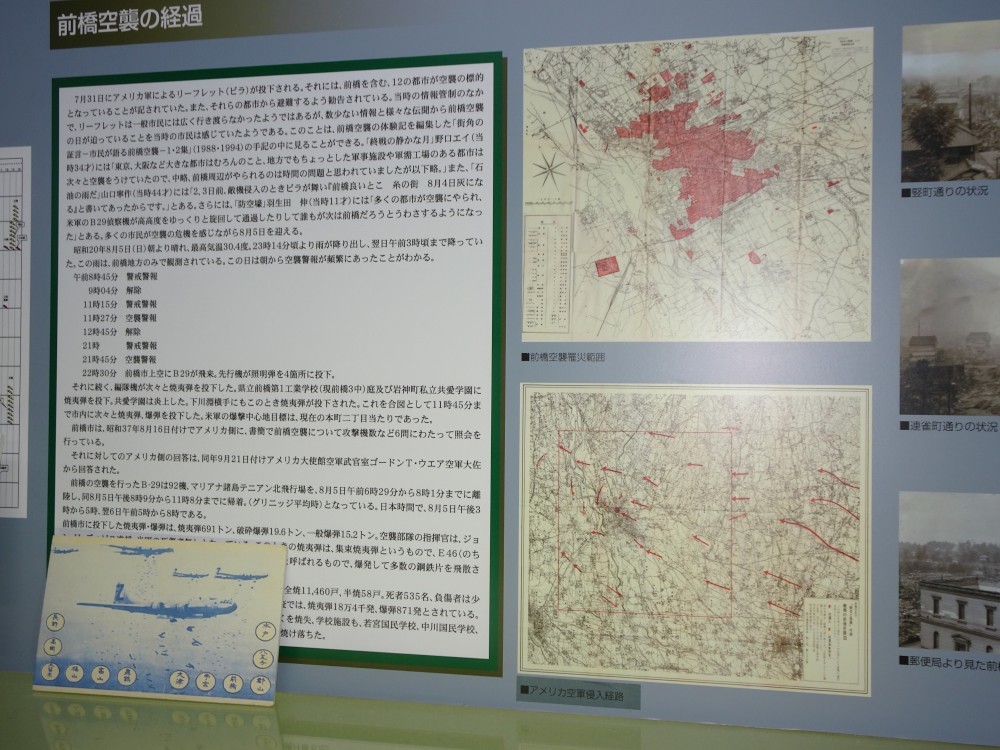Image resolution: width=1000 pixels, height=750 pixels.
Task: Click the heading 前橋空襲の経過
Action: pos(129,21)
